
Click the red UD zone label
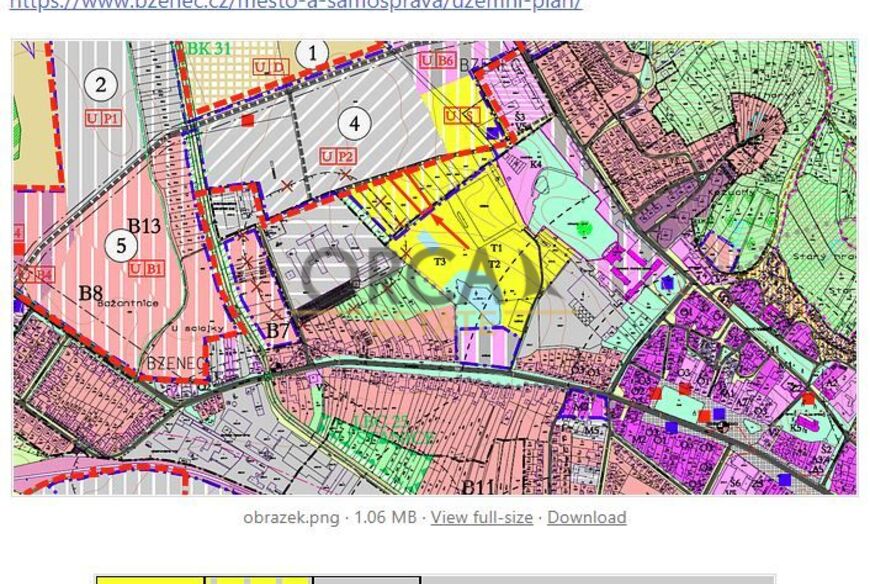(271, 66)
